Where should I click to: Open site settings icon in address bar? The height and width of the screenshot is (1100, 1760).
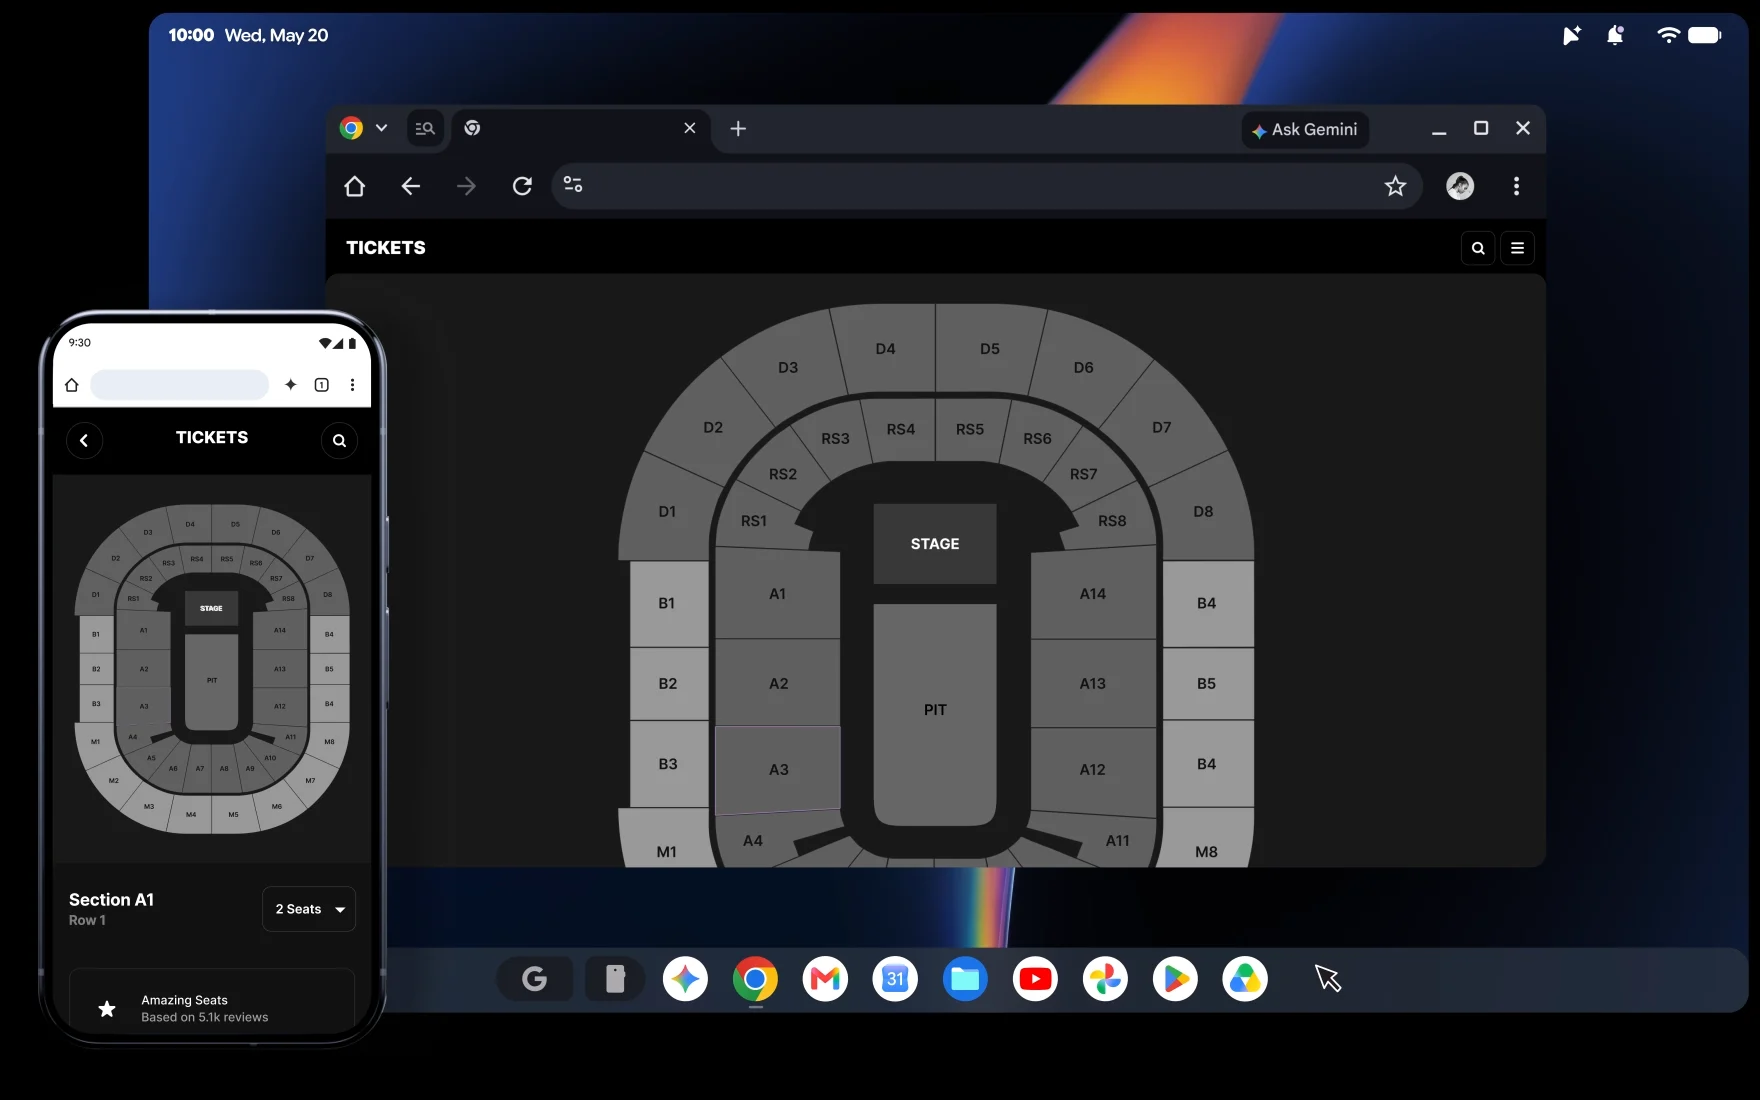tap(573, 185)
